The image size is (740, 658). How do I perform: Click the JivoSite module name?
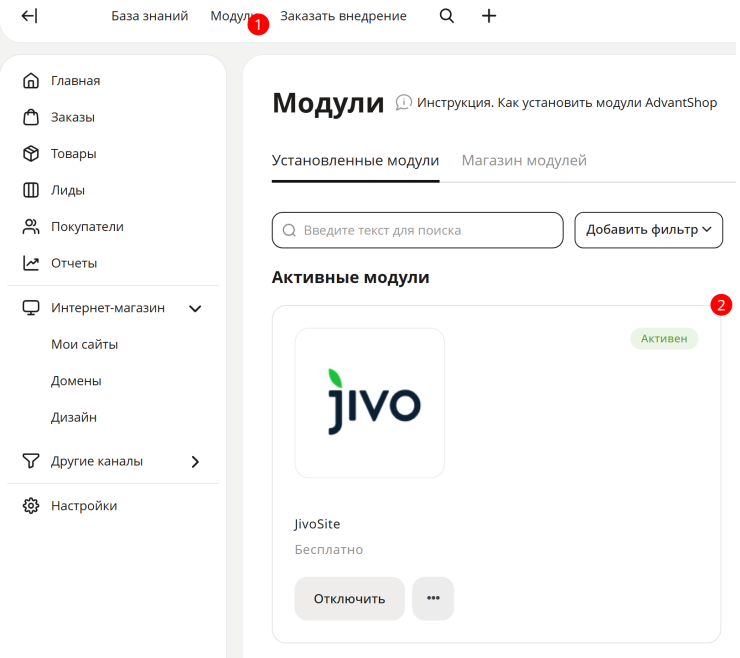coord(317,524)
